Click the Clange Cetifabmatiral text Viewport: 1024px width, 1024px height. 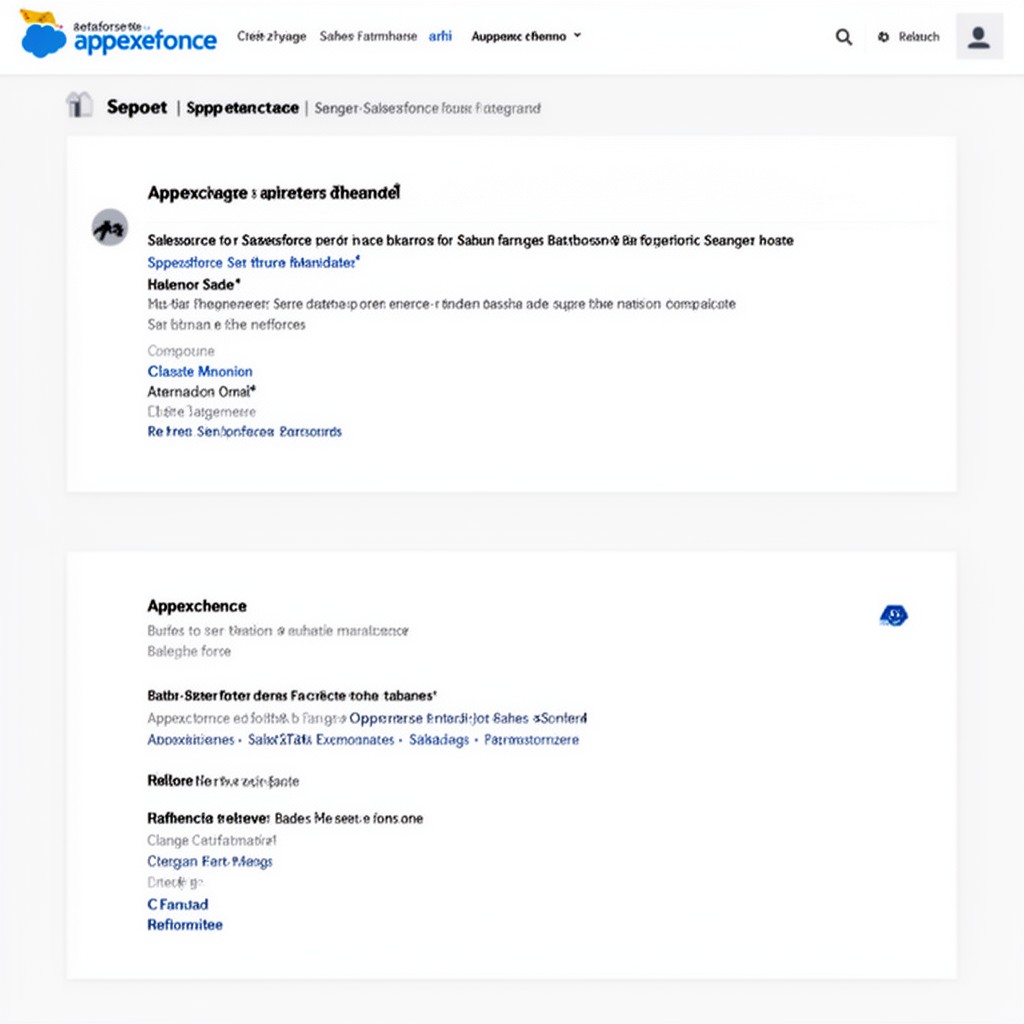(212, 840)
